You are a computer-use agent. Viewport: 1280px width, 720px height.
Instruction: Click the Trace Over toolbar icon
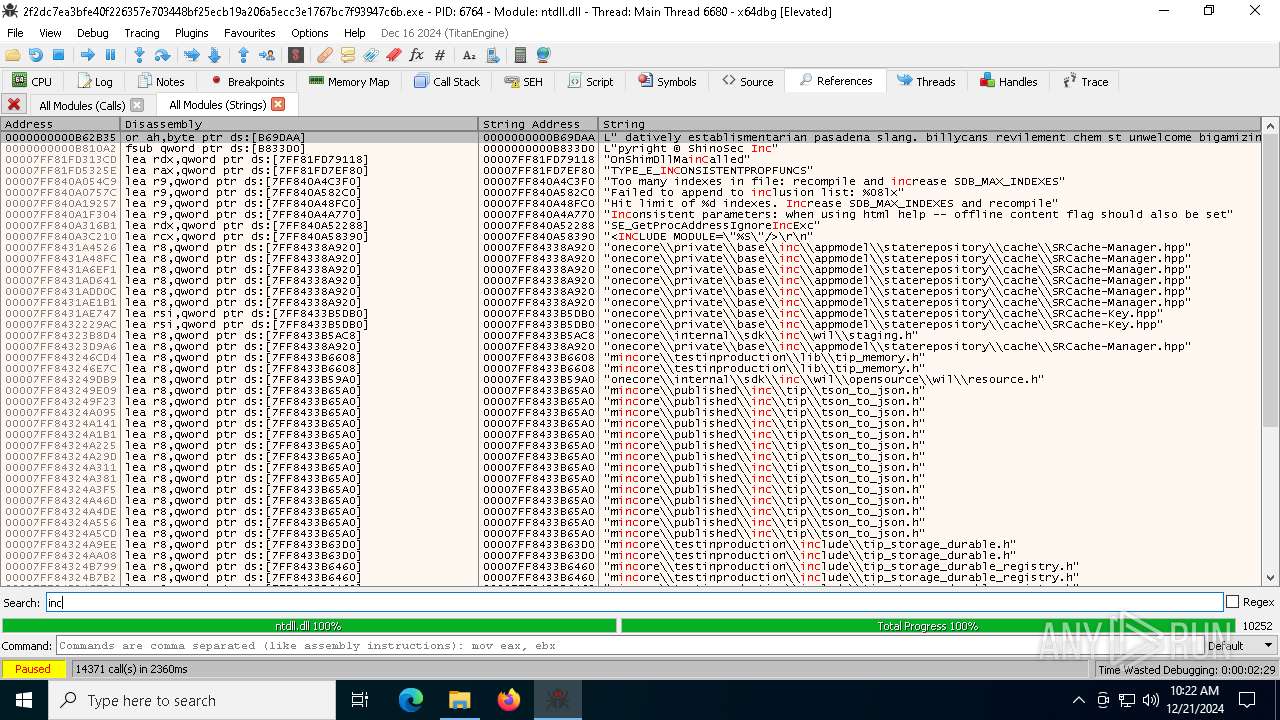214,55
